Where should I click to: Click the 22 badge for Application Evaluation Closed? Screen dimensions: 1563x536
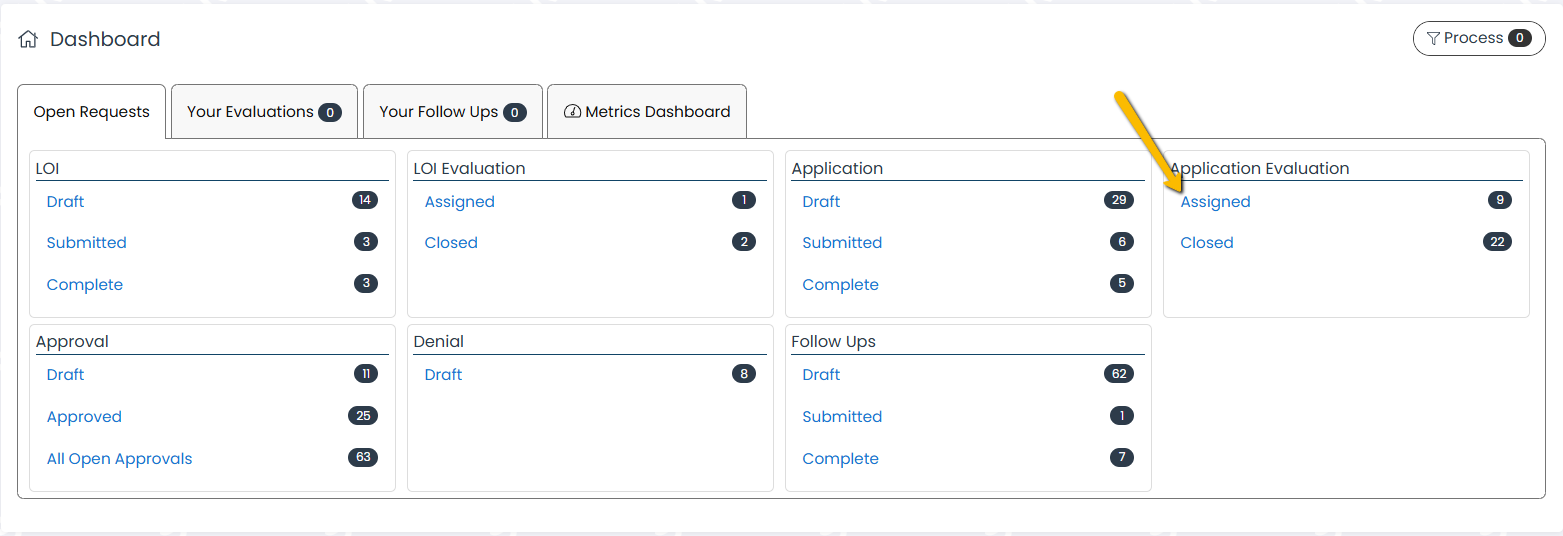click(x=1497, y=242)
